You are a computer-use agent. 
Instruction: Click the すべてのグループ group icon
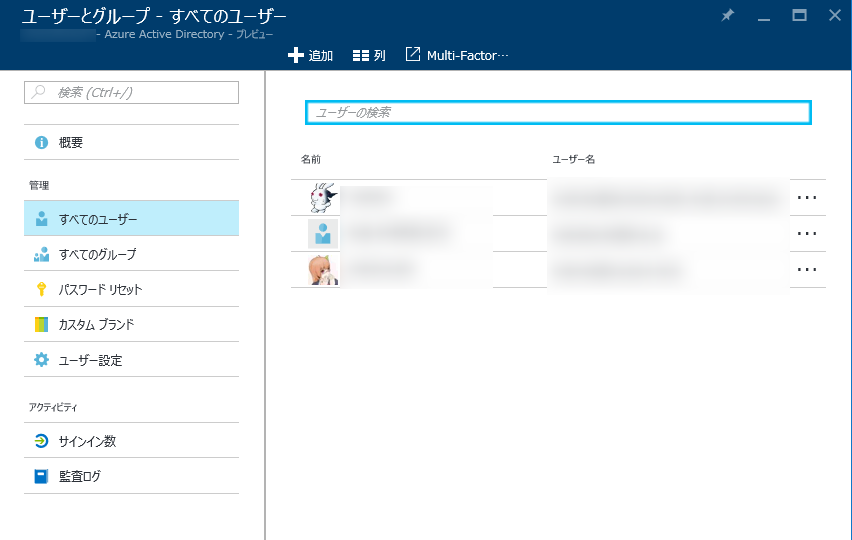[41, 254]
